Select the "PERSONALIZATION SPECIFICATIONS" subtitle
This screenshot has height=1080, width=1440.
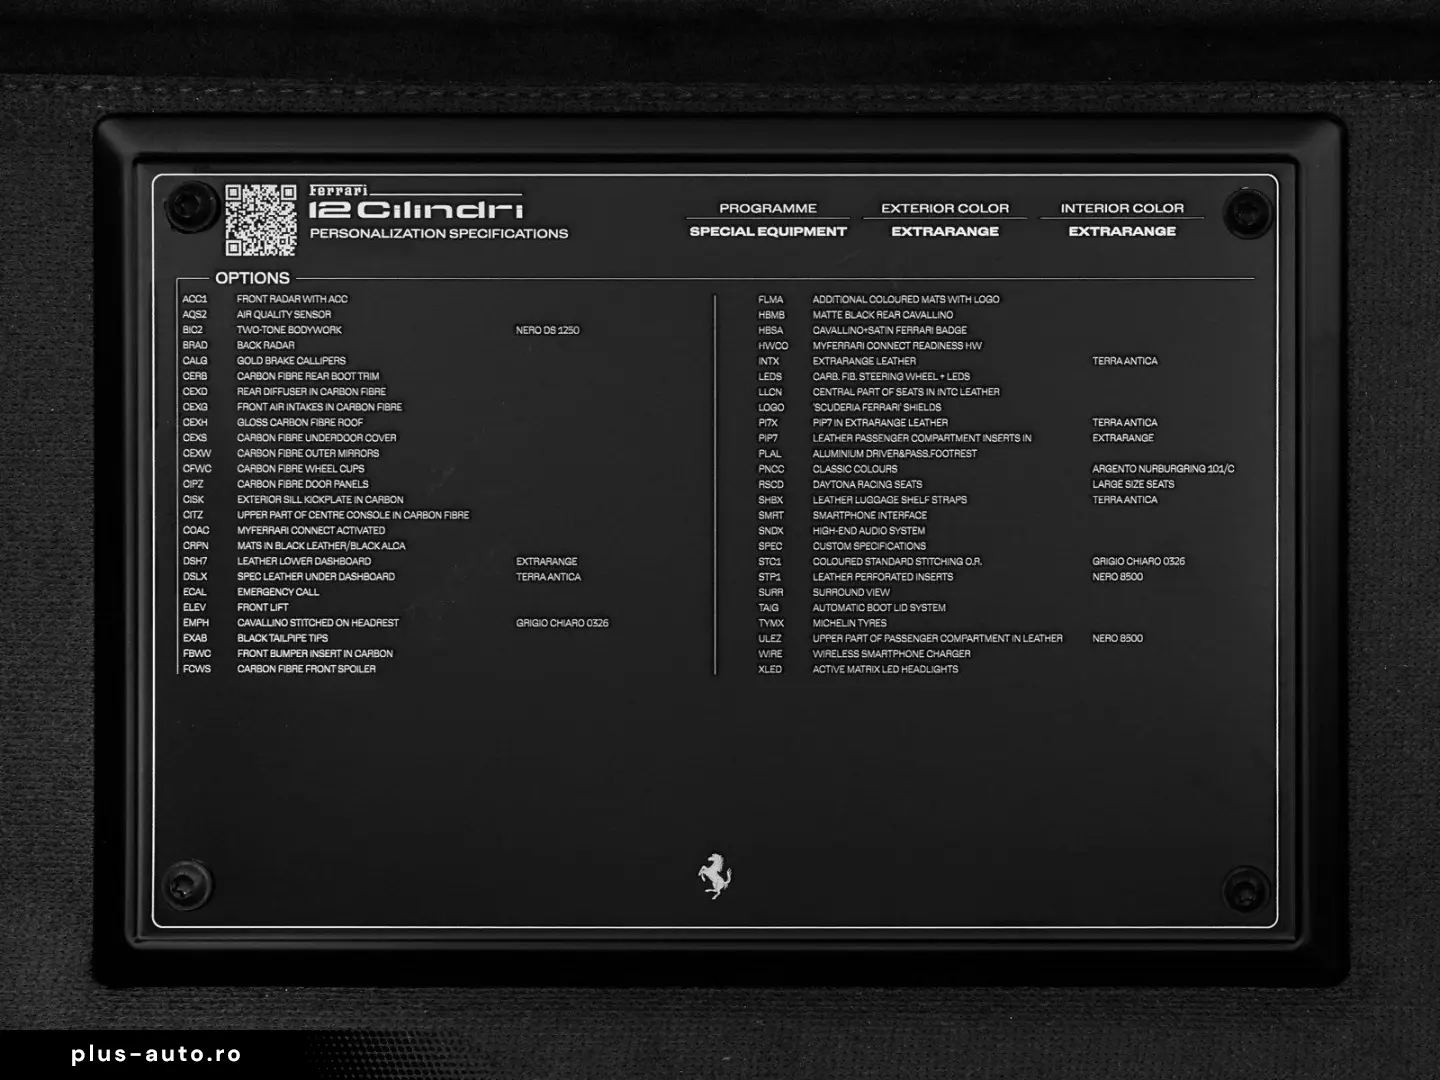[x=439, y=234]
